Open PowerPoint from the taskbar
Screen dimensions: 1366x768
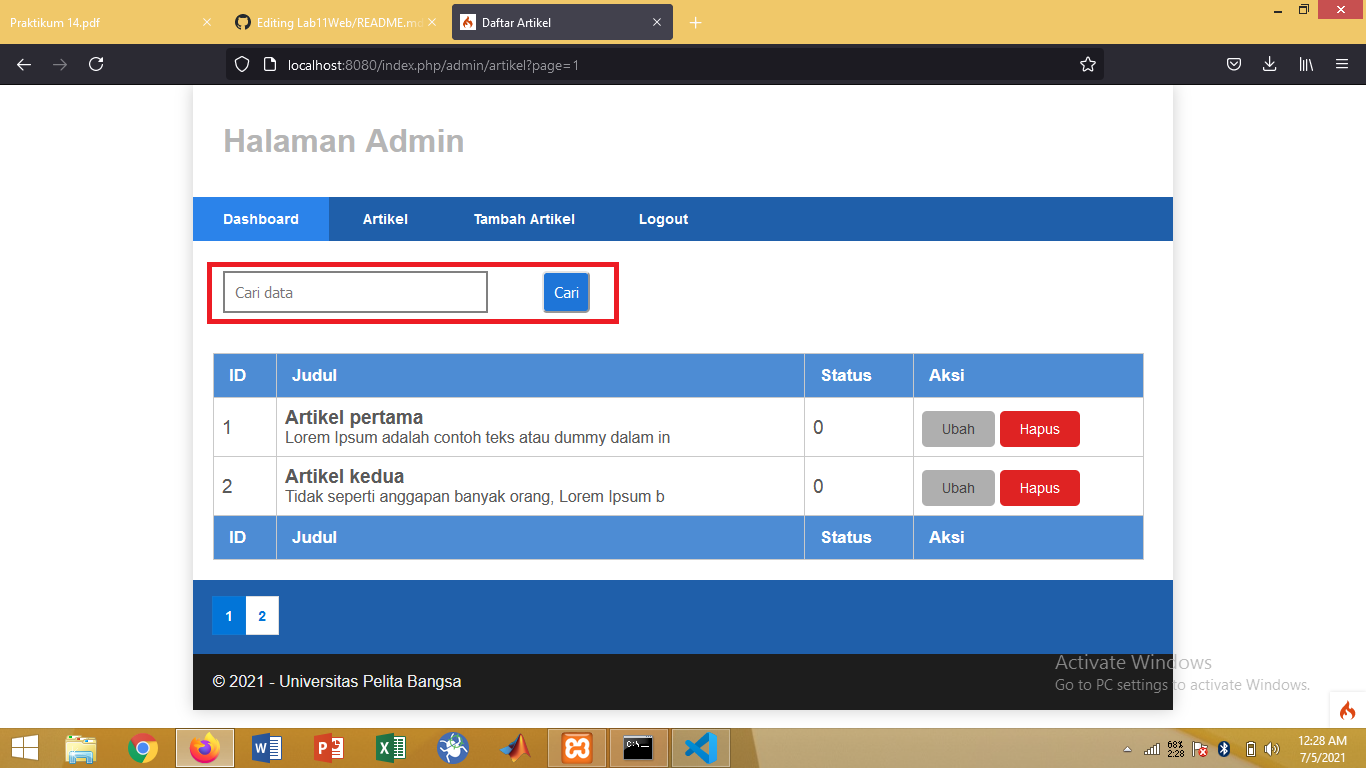click(x=327, y=747)
